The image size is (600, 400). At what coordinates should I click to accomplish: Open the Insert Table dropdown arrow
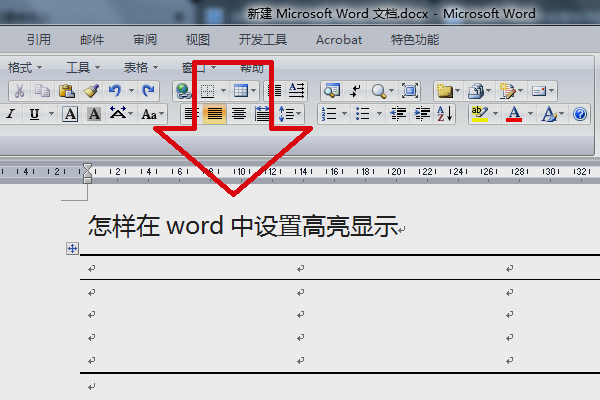253,91
